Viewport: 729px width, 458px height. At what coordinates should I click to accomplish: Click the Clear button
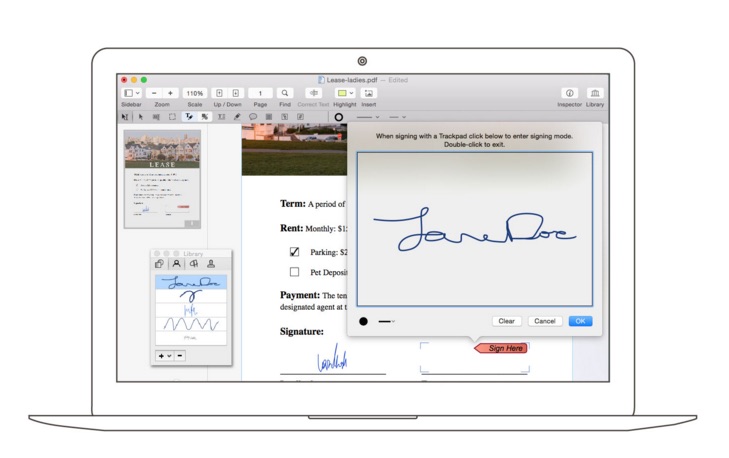coord(506,321)
